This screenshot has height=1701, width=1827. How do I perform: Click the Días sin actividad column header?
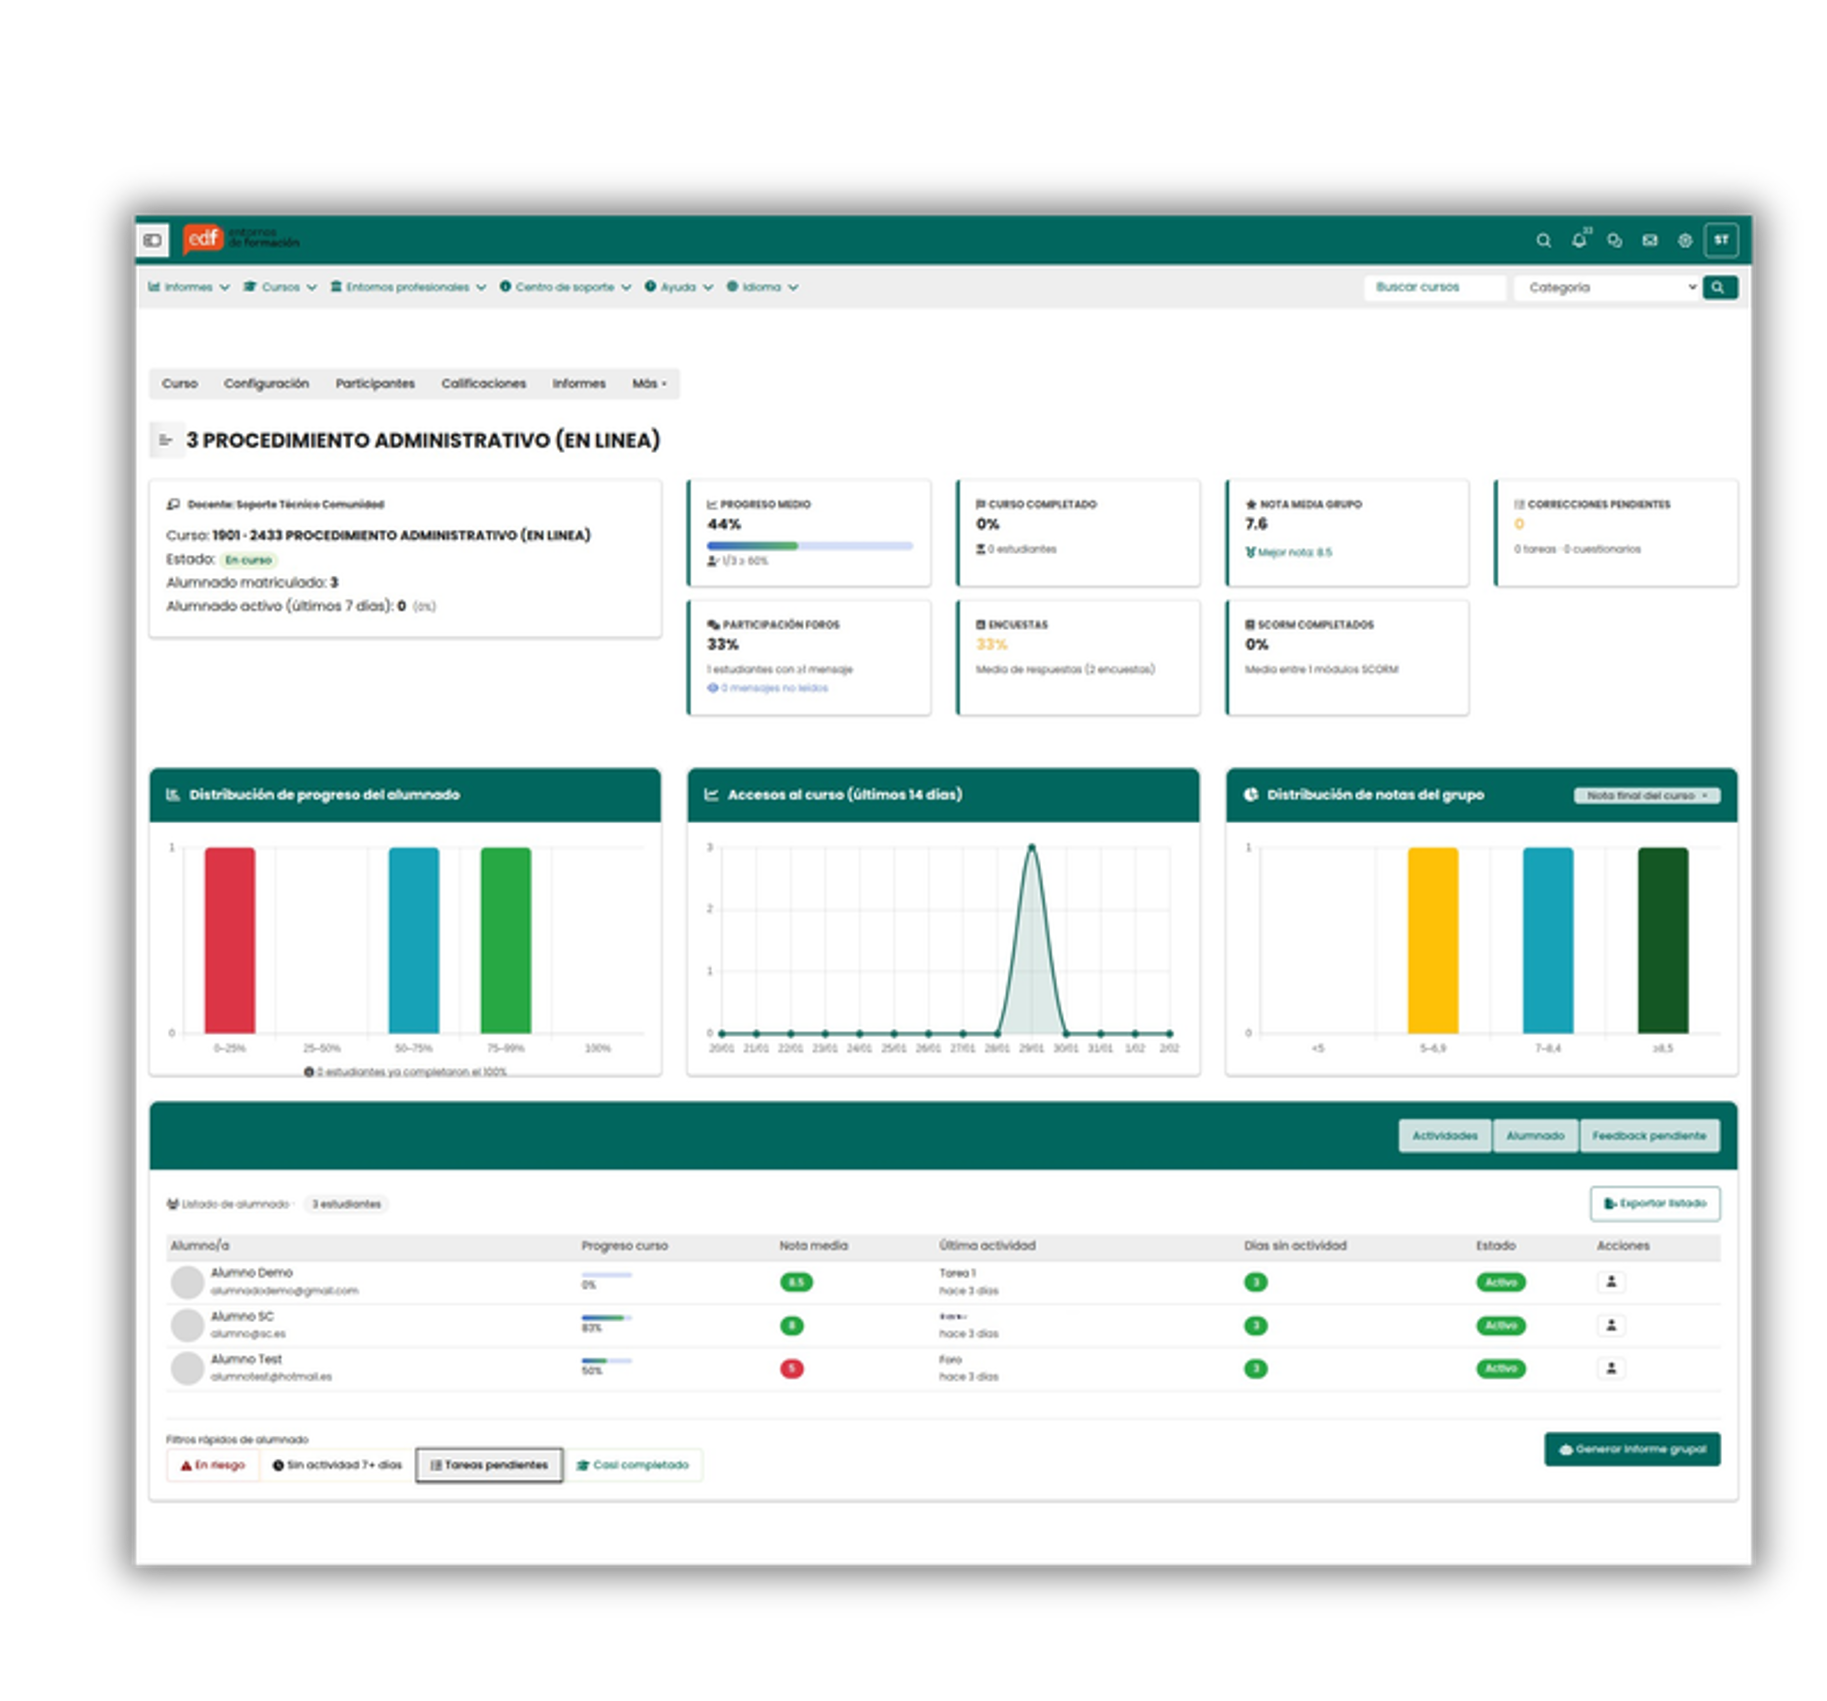point(1295,1246)
